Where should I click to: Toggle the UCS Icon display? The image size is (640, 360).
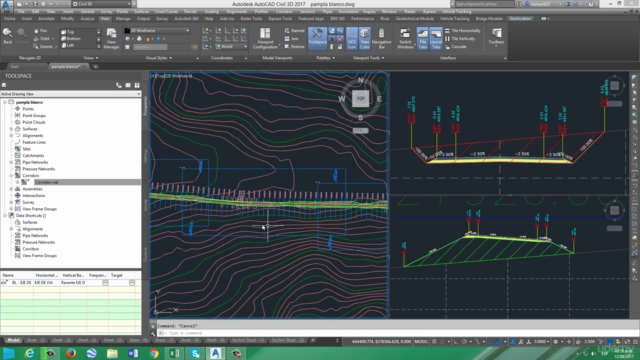click(x=351, y=39)
